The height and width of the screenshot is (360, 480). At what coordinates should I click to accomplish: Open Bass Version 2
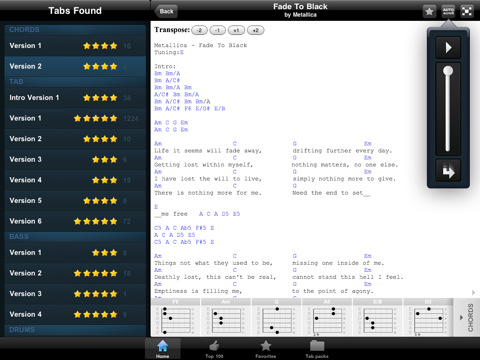coord(75,273)
